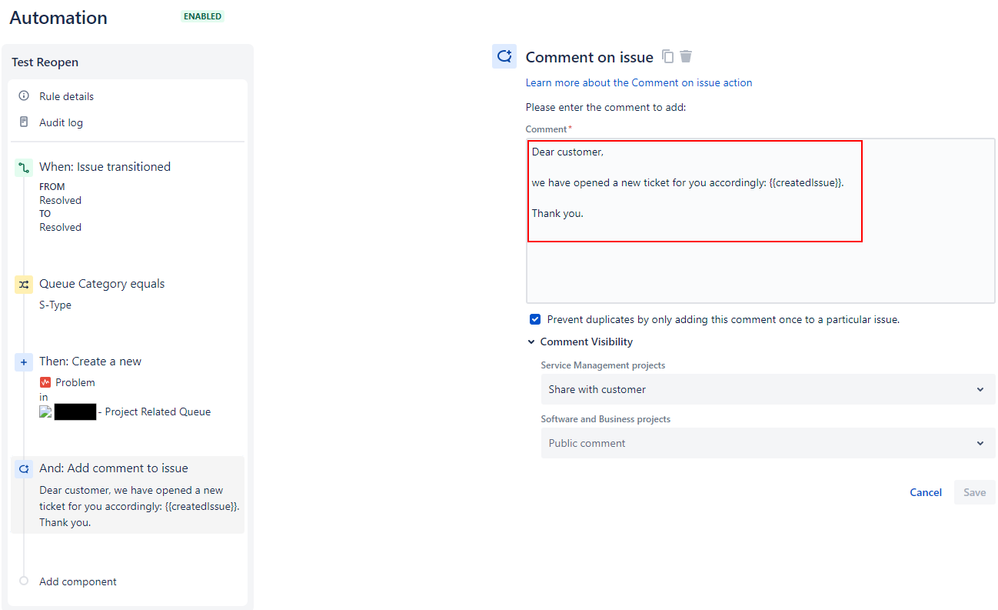
Task: Click the Test Reopen rule name
Action: tap(45, 62)
